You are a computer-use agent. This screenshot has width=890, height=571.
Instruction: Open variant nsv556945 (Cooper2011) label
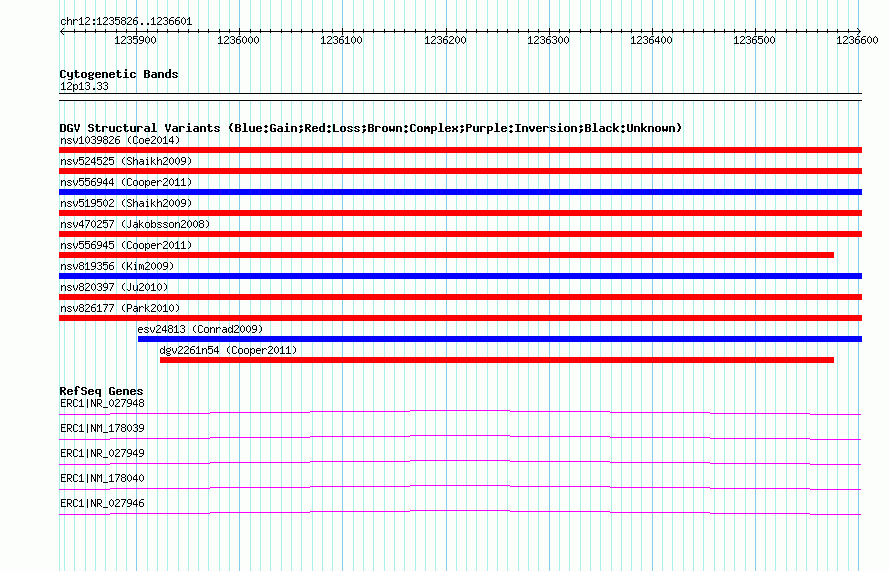[x=126, y=245]
